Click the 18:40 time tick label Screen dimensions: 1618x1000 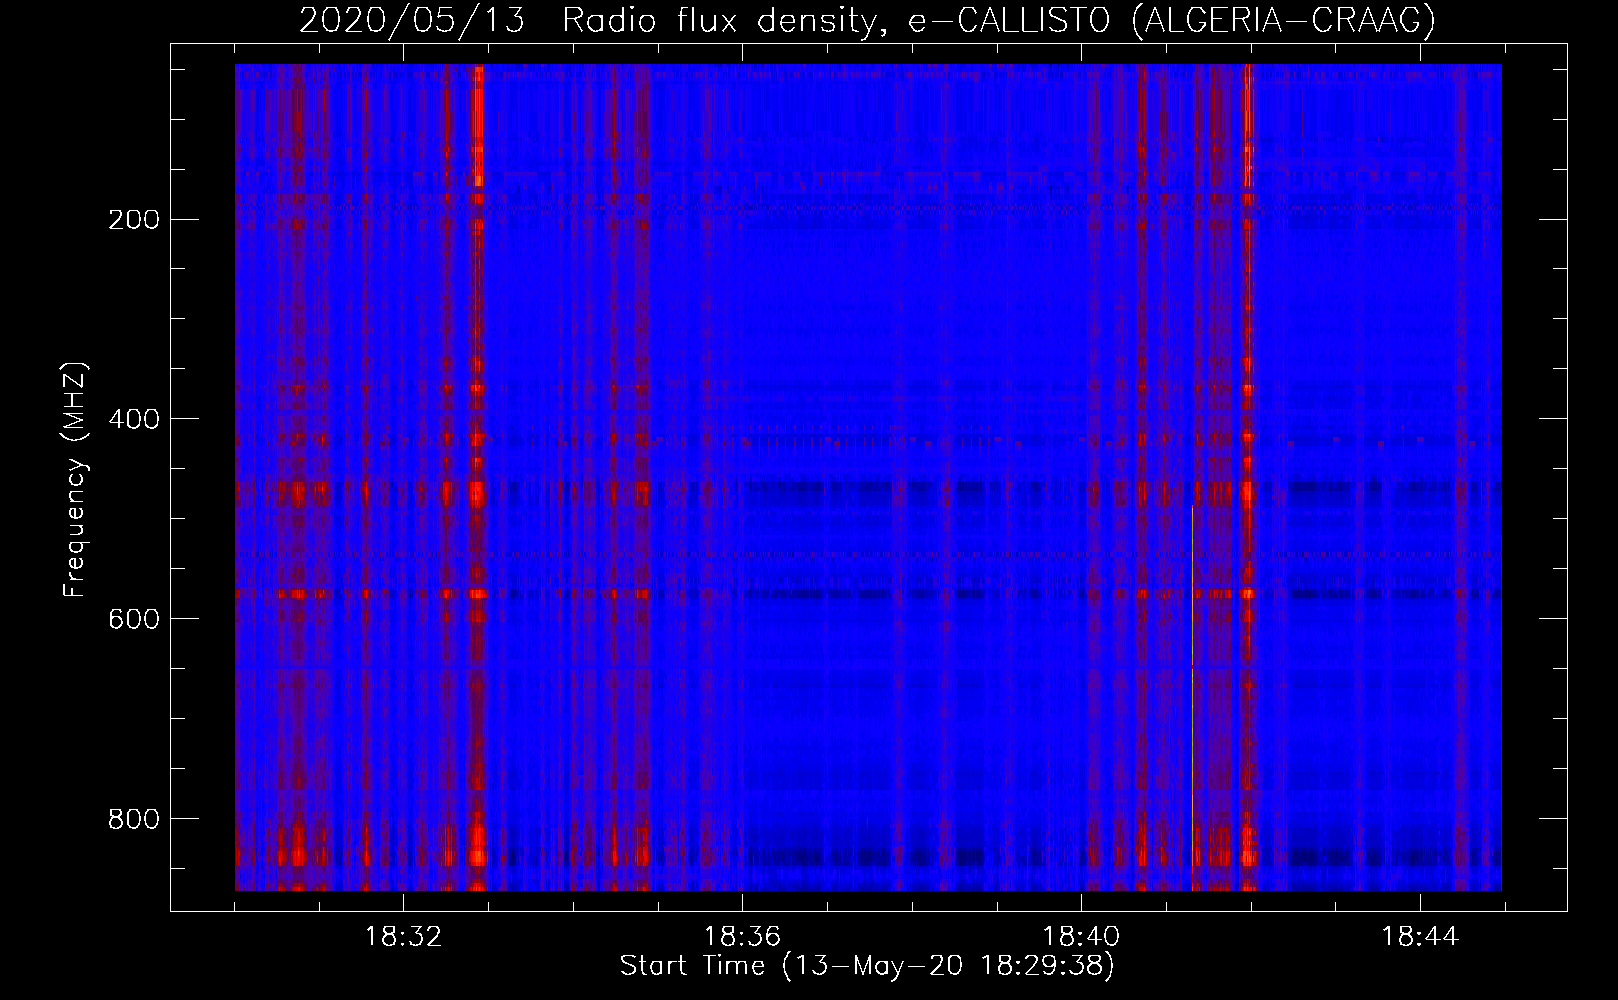[1081, 937]
